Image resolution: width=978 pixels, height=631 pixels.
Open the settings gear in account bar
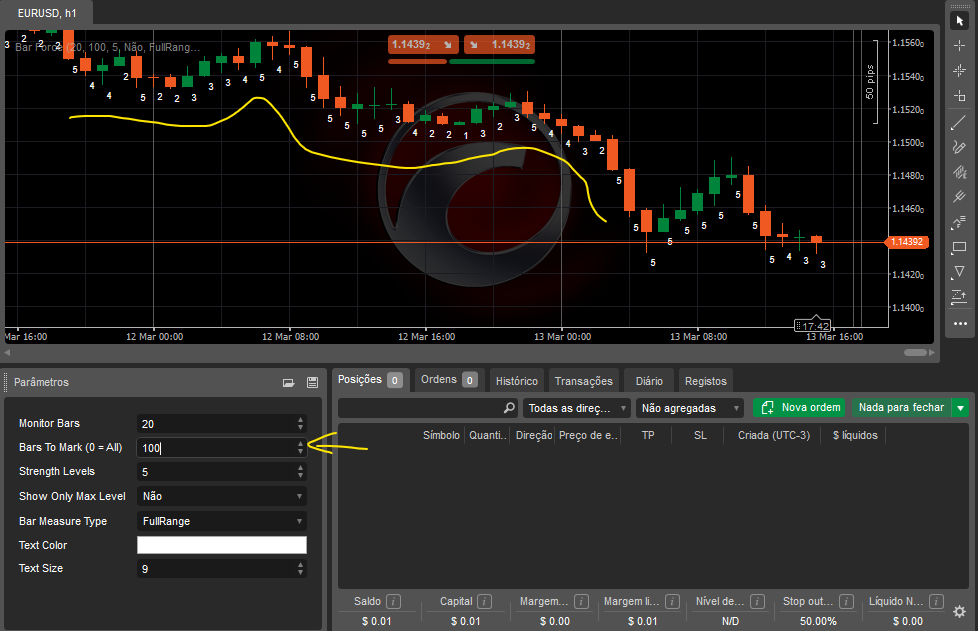[x=959, y=611]
